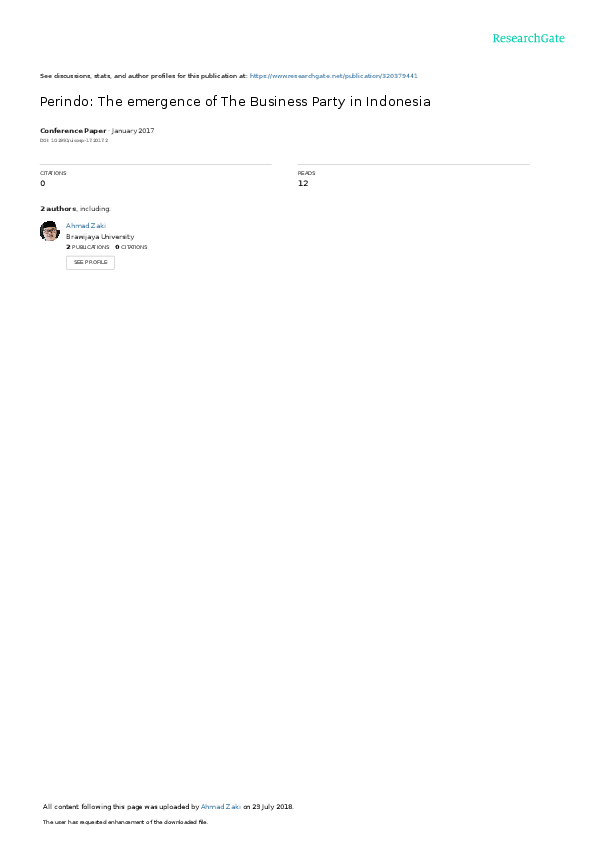Open the researchgate.net publication URL link
Image resolution: width=595 pixels, height=841 pixels.
pyautogui.click(x=333, y=76)
